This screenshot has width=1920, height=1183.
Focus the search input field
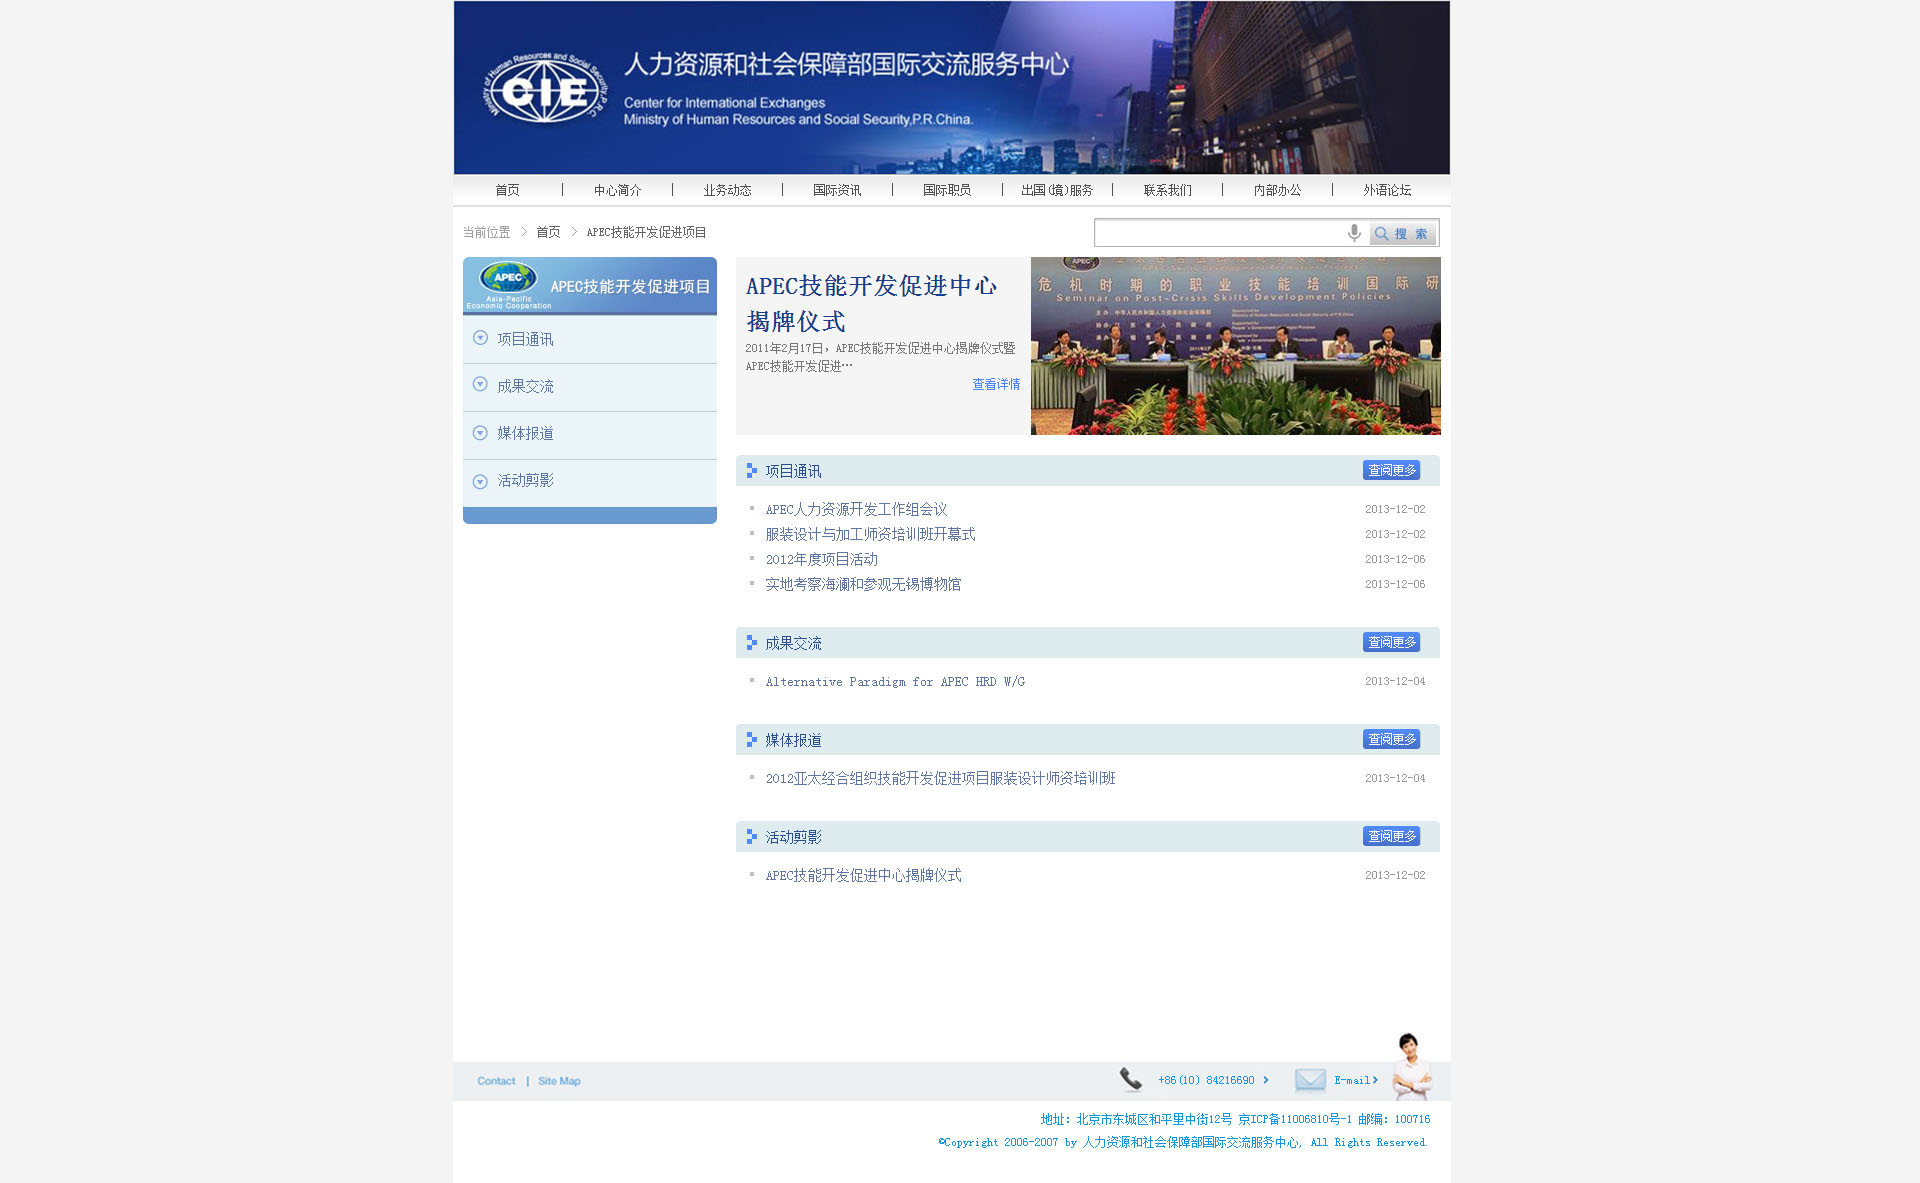(x=1220, y=233)
